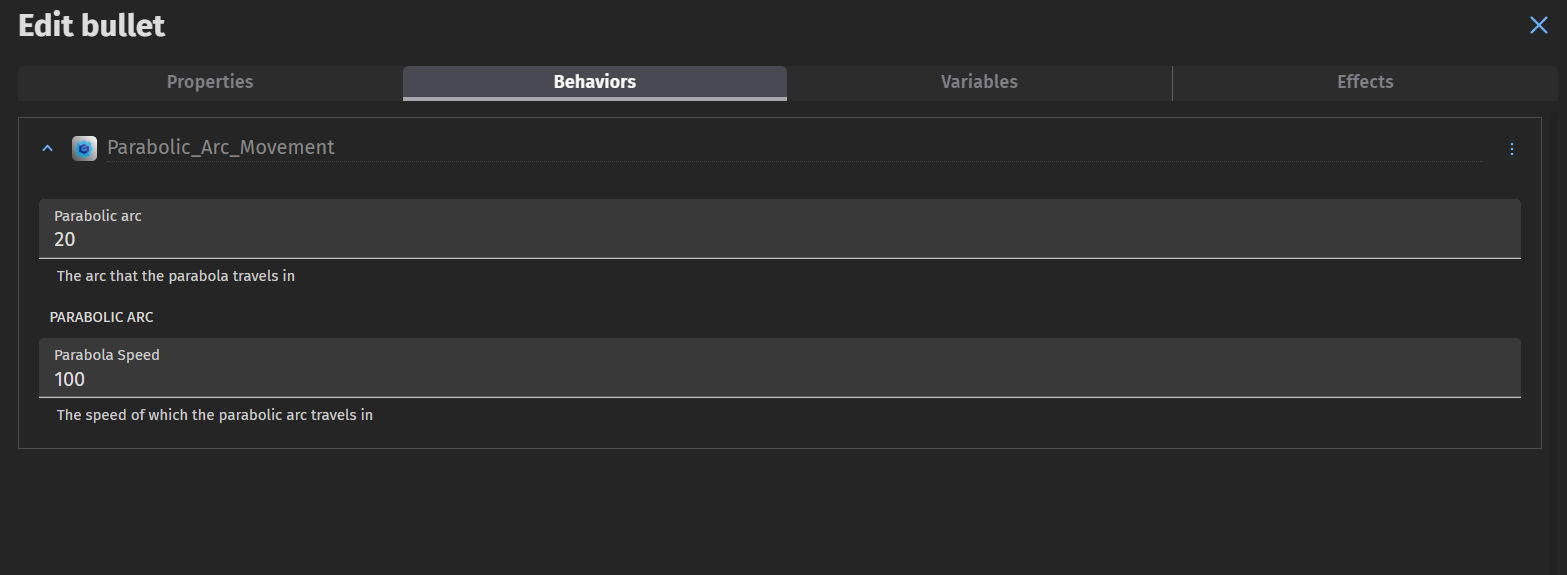Go to the Effects tab

[1364, 82]
